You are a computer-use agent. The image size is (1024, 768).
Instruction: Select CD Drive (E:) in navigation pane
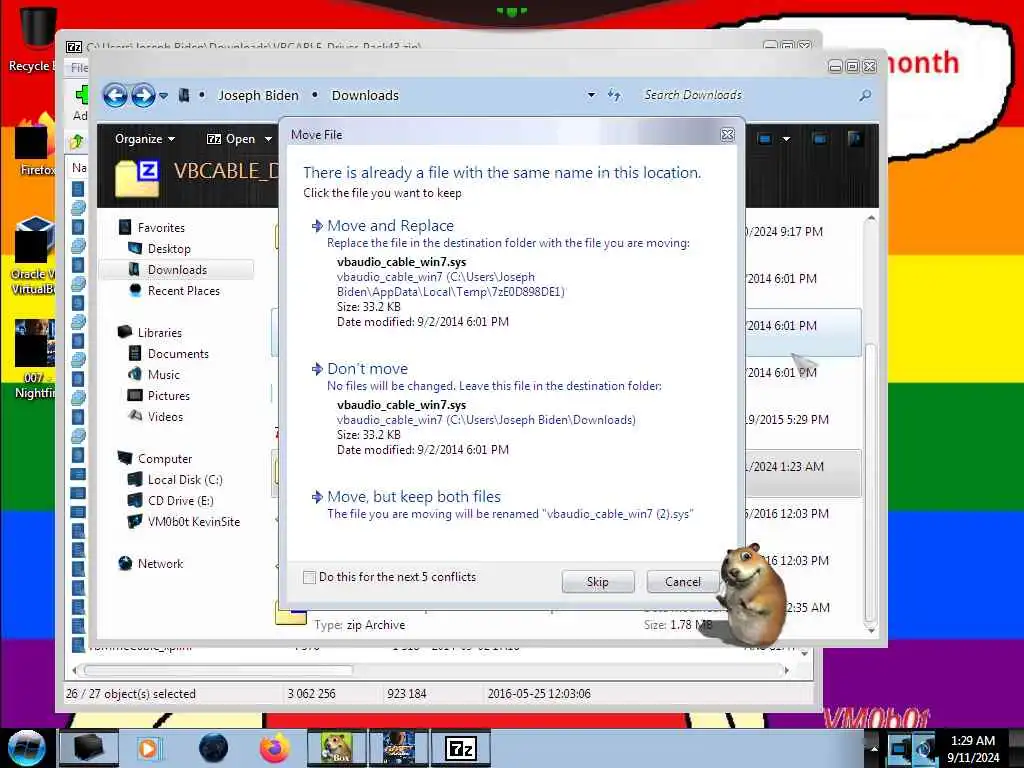click(x=180, y=501)
